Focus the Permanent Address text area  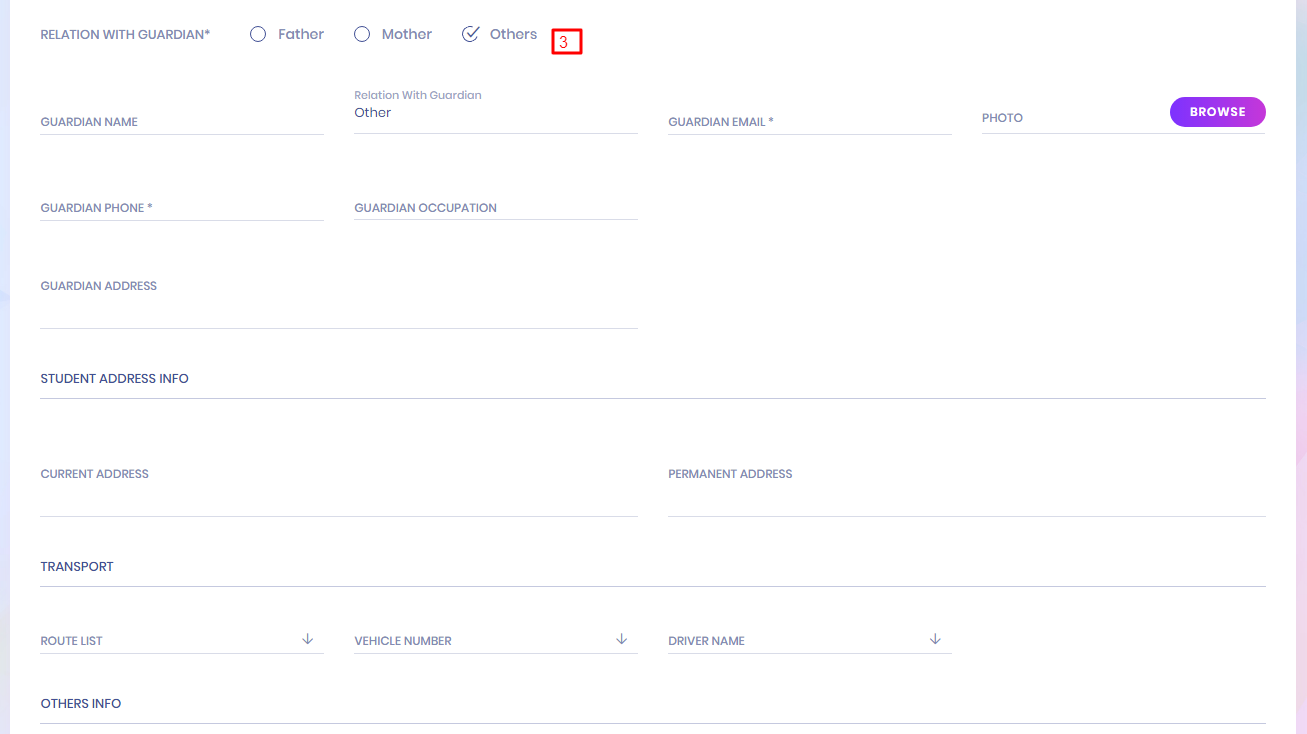pyautogui.click(x=966, y=490)
